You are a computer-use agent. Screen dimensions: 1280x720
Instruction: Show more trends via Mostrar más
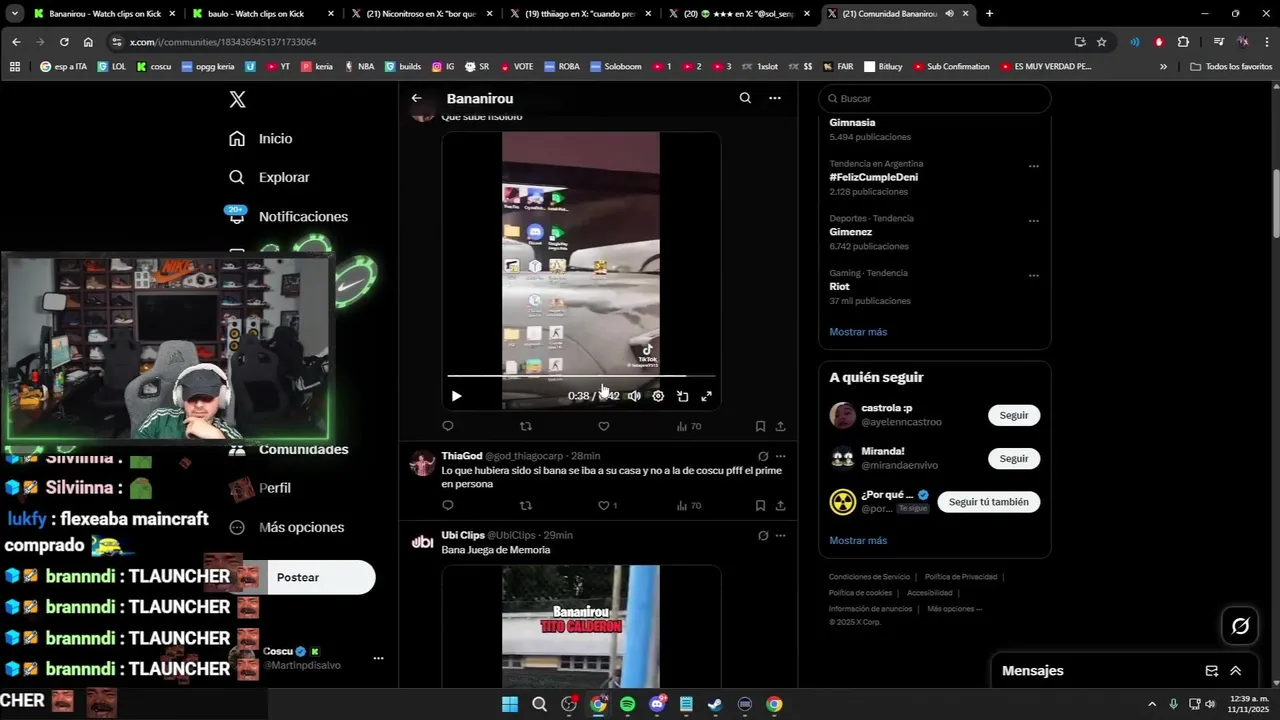coord(858,332)
